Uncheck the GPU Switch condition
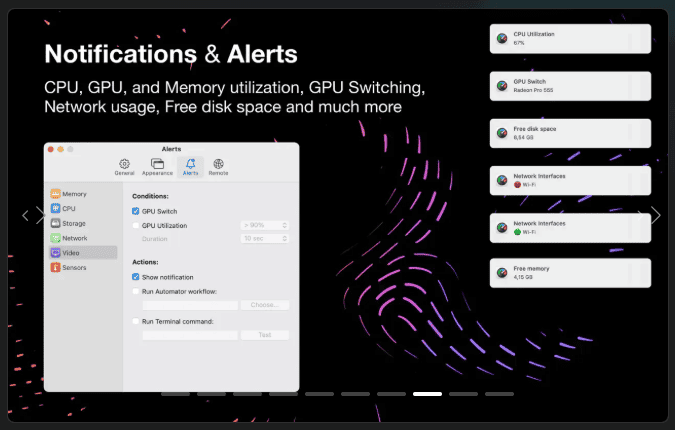 [136, 211]
